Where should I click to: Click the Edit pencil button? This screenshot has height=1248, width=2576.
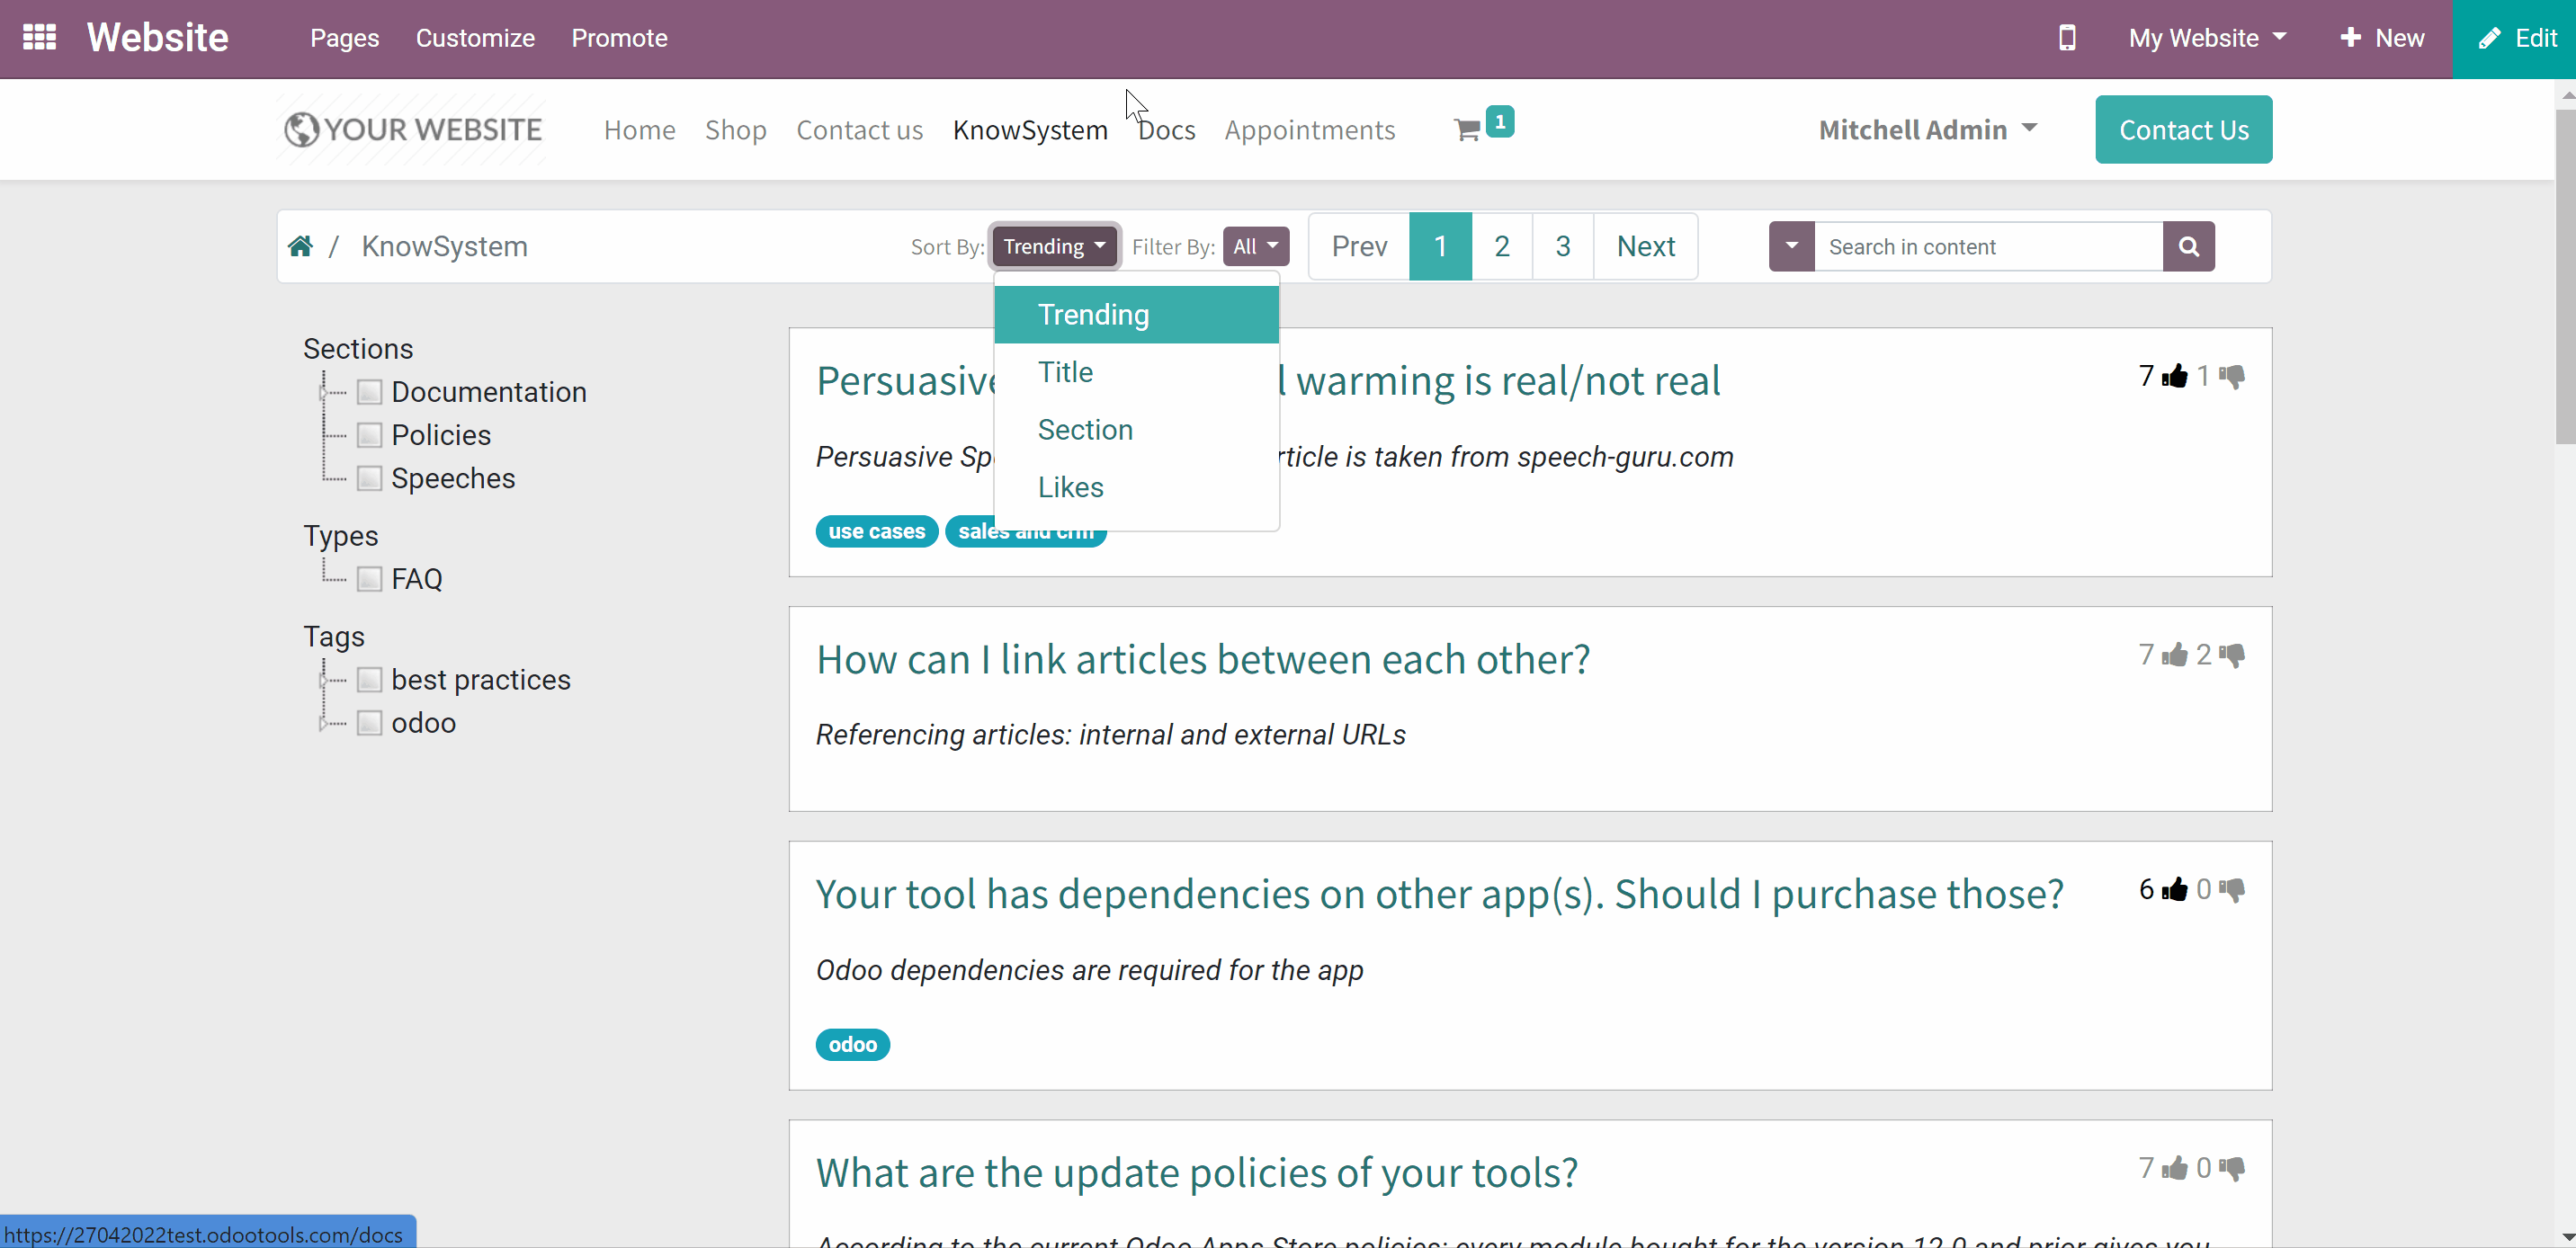click(x=2515, y=39)
